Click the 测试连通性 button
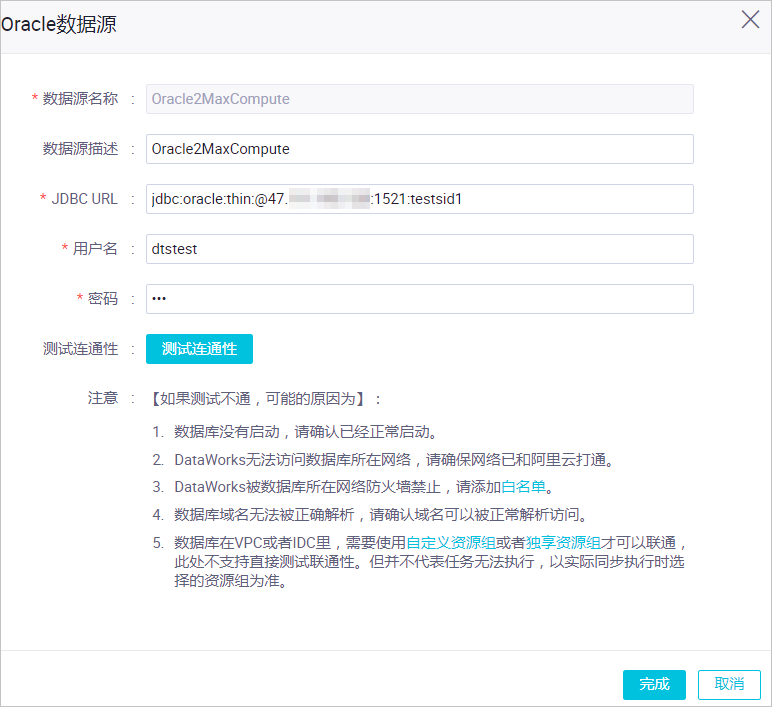Image resolution: width=772 pixels, height=707 pixels. tap(199, 349)
